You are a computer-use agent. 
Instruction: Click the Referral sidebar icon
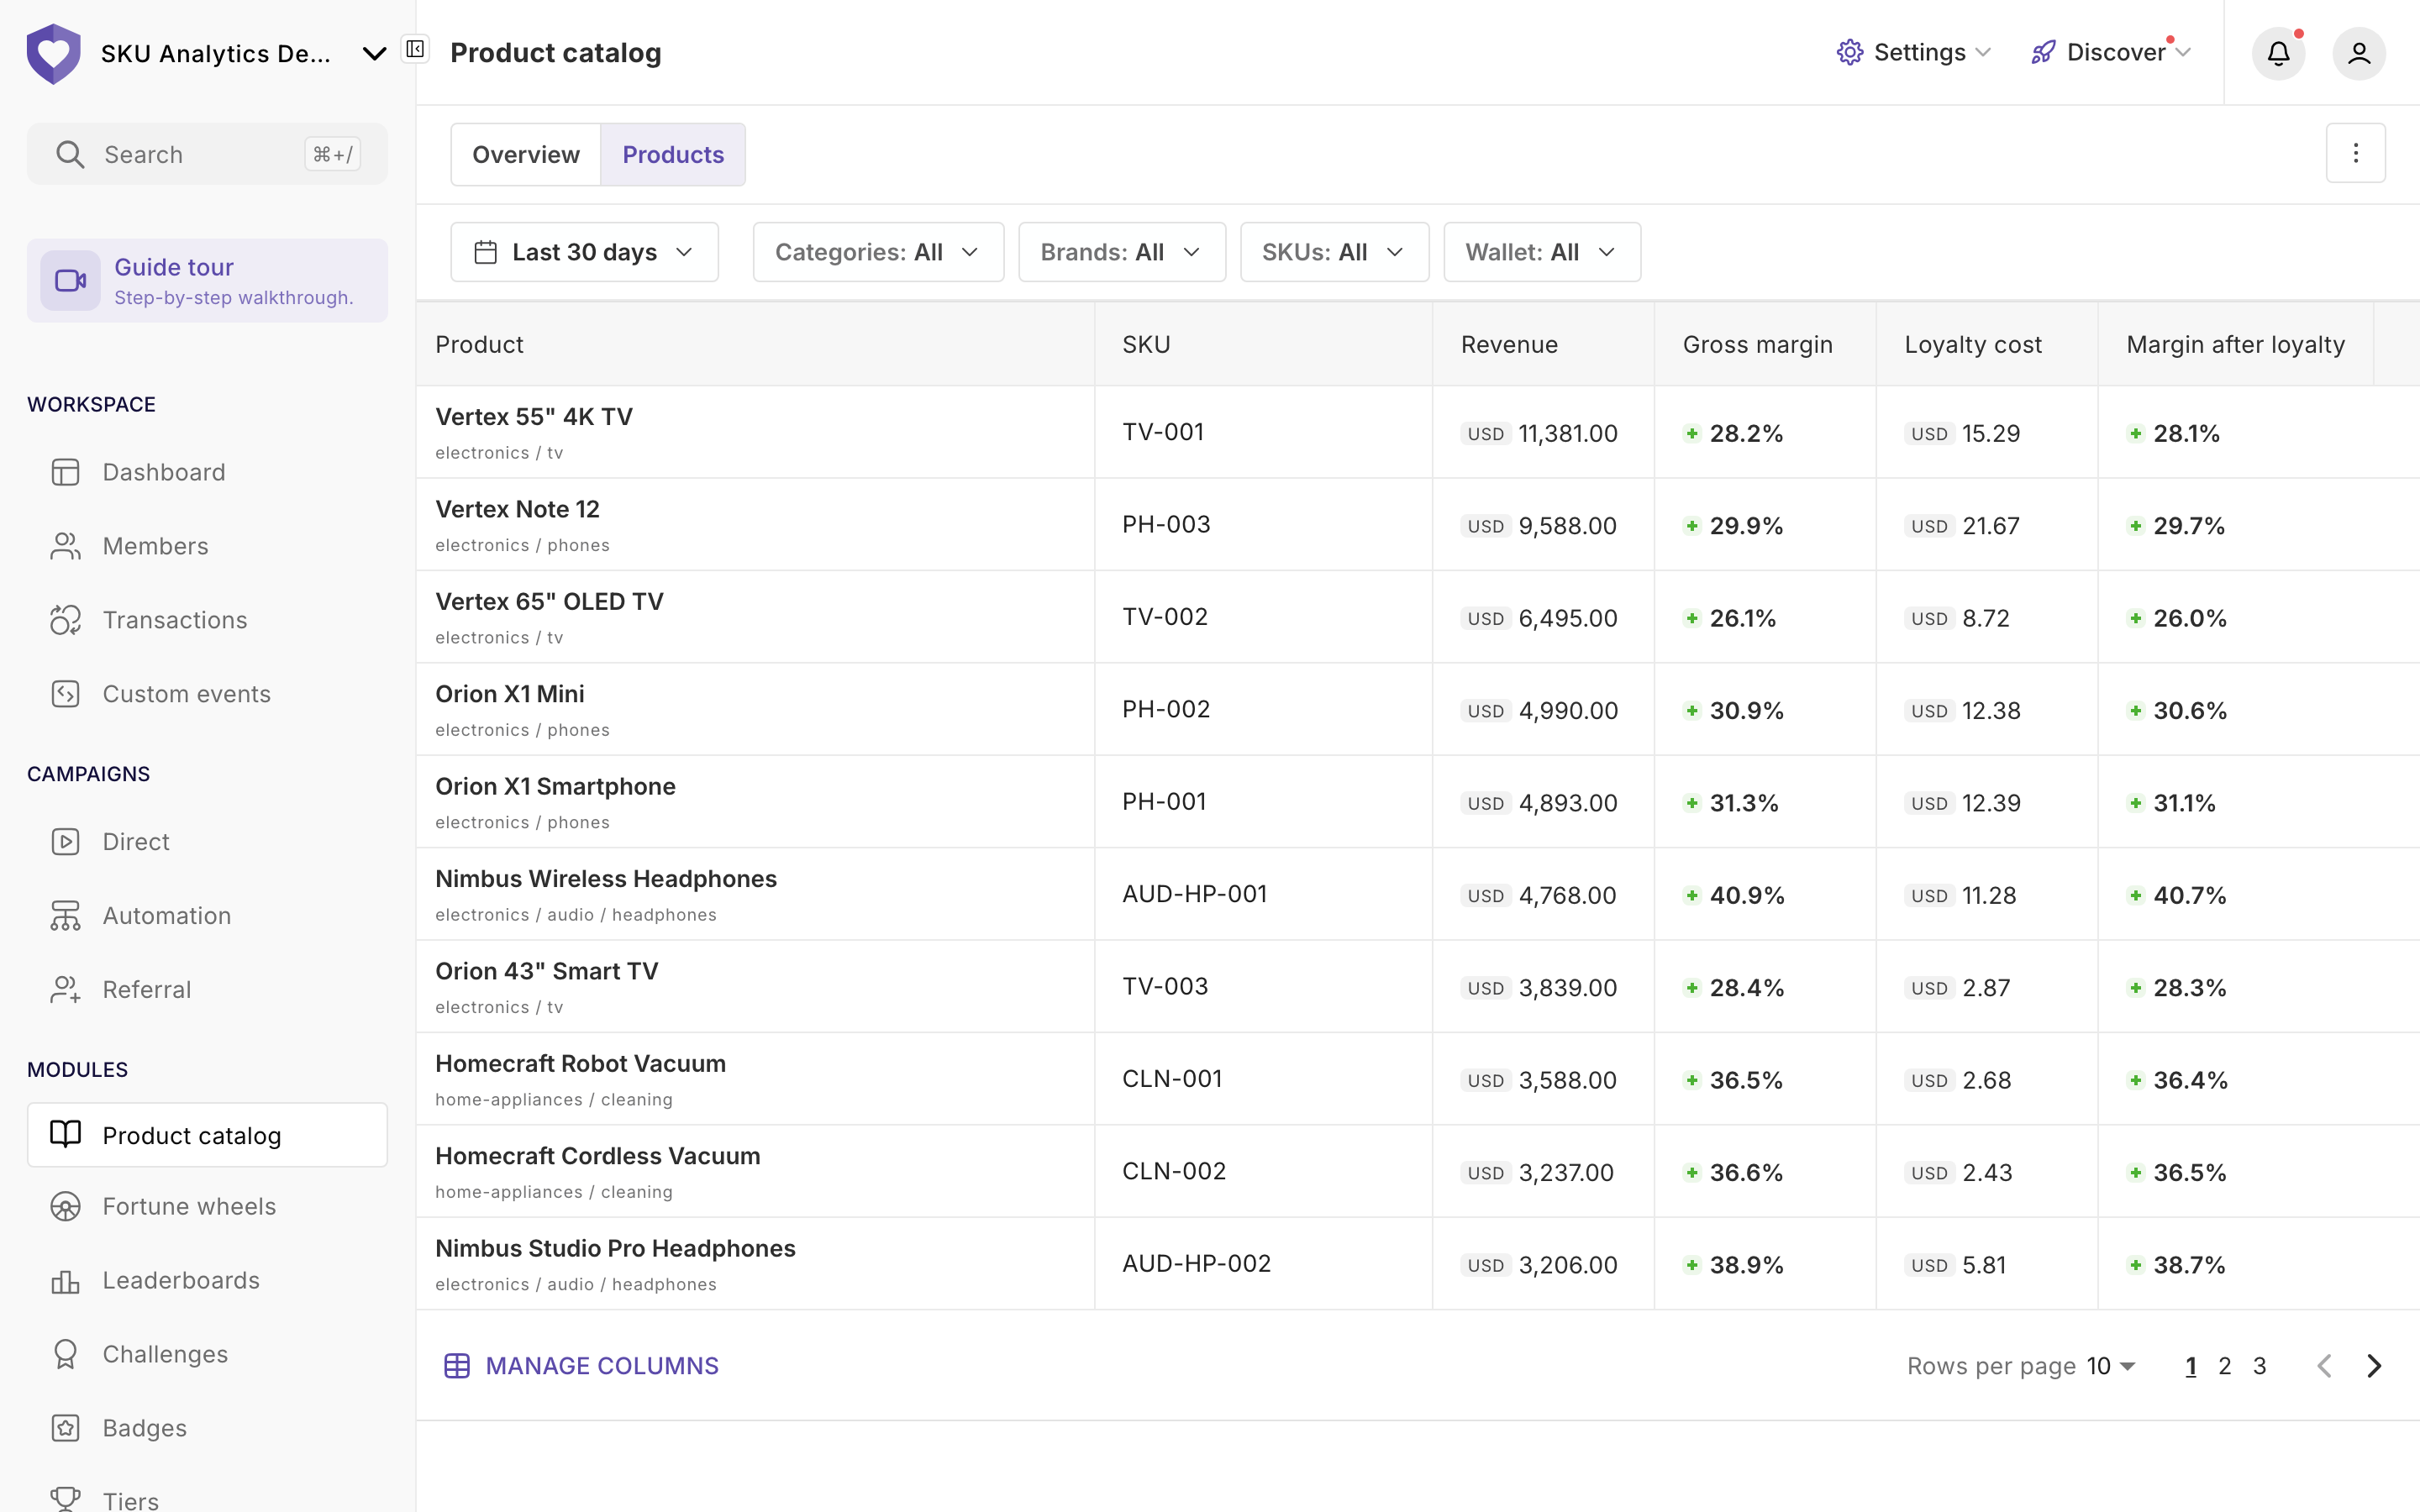[x=65, y=990]
